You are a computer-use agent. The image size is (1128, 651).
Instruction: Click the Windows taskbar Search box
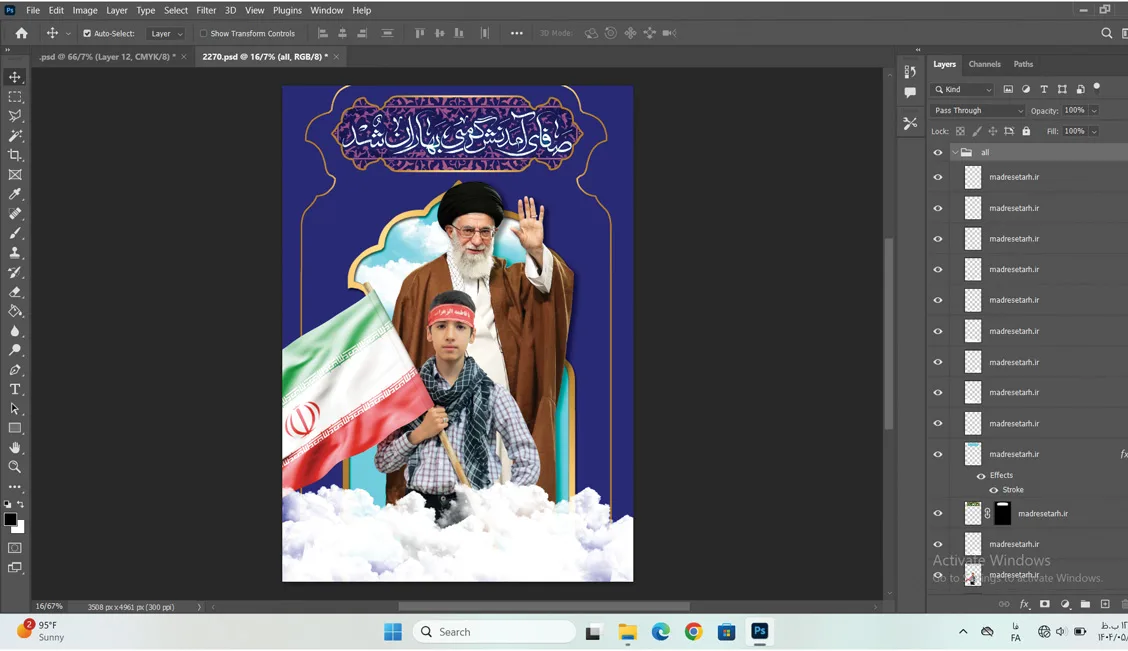coord(494,632)
